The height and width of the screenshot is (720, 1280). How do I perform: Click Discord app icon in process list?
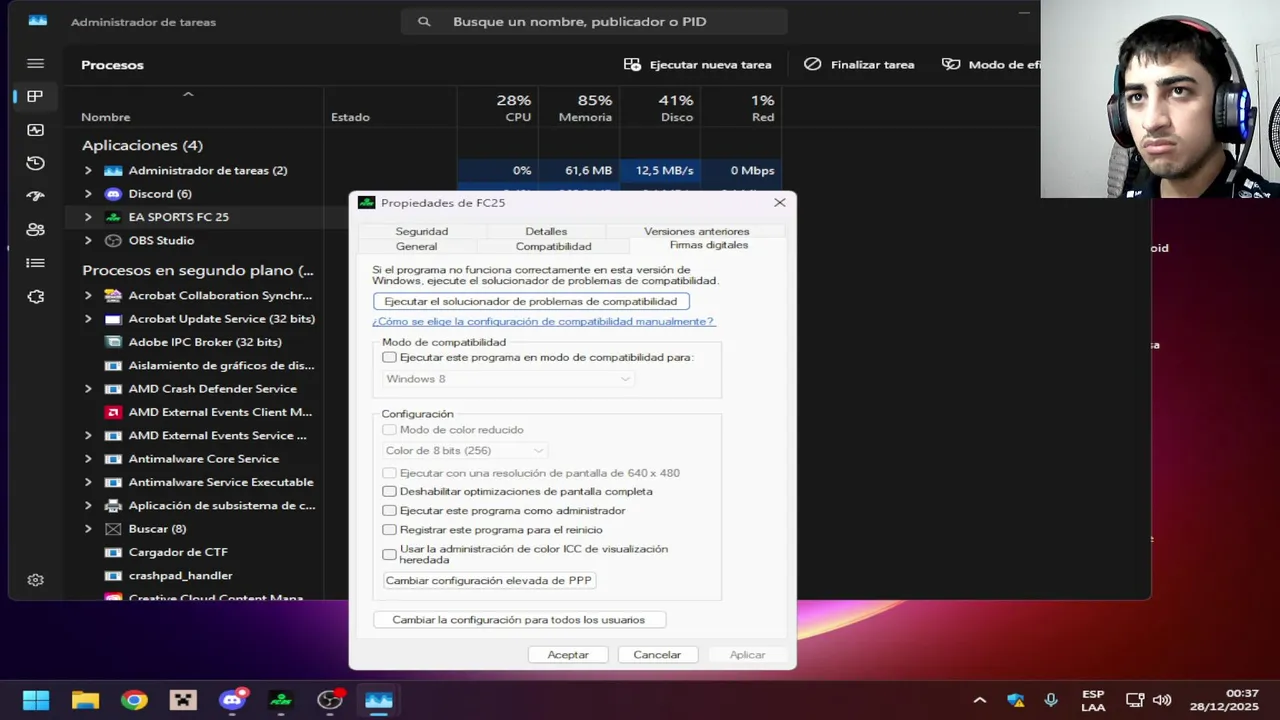[113, 194]
